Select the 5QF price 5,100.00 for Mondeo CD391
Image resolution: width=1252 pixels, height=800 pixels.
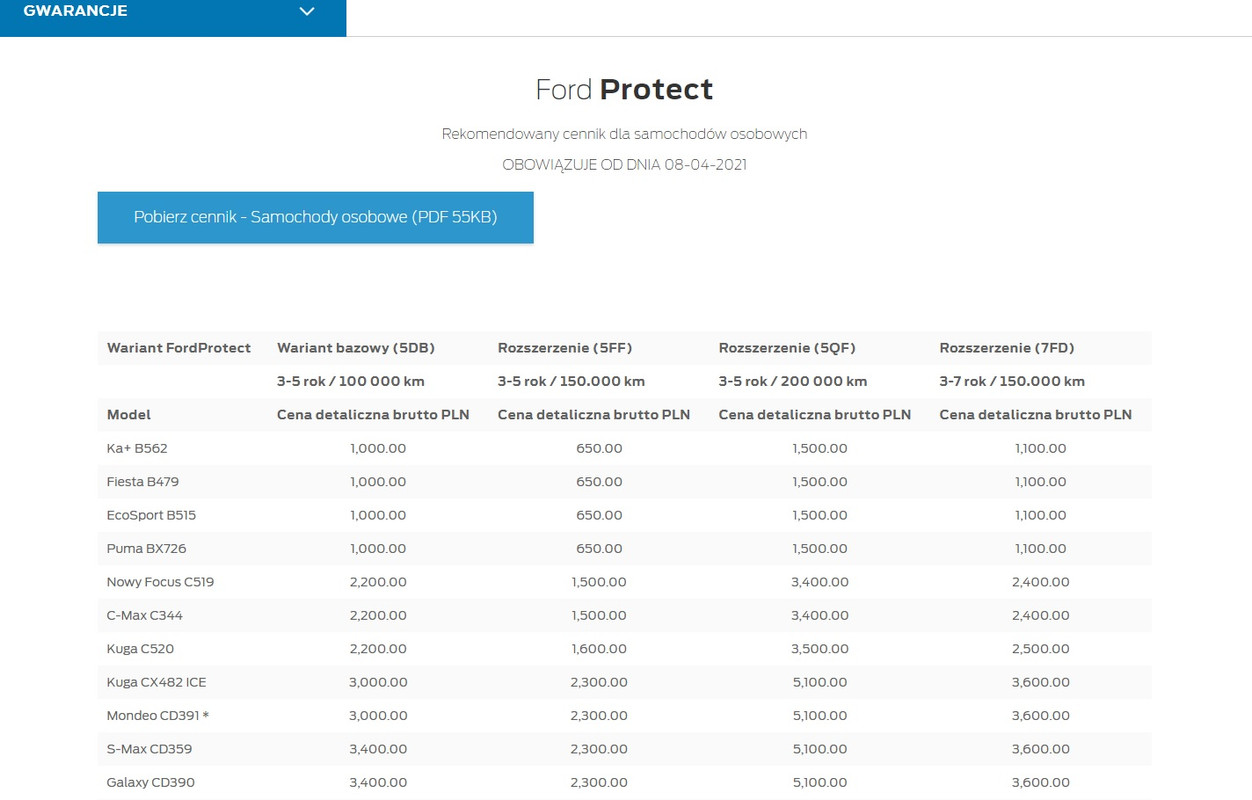tap(820, 716)
